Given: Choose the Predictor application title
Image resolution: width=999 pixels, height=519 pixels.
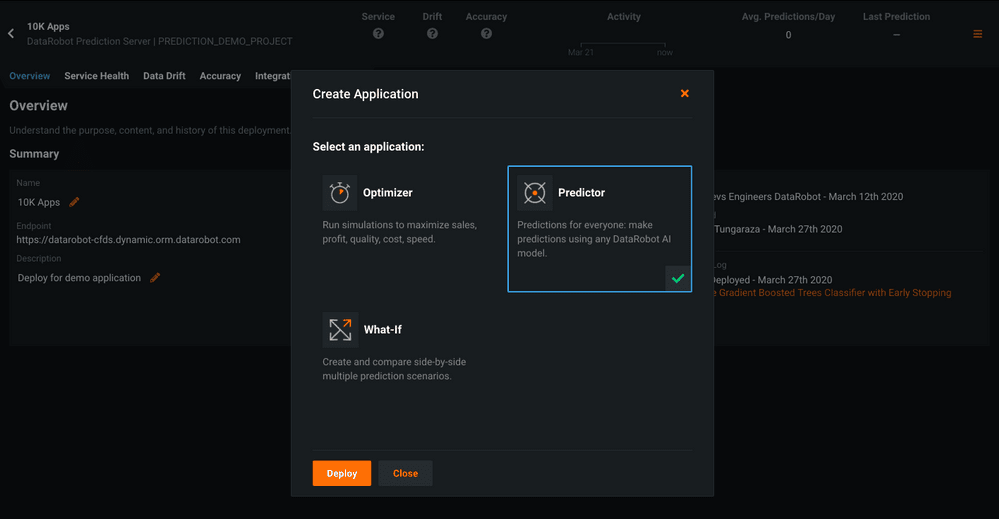Looking at the screenshot, I should tap(581, 192).
